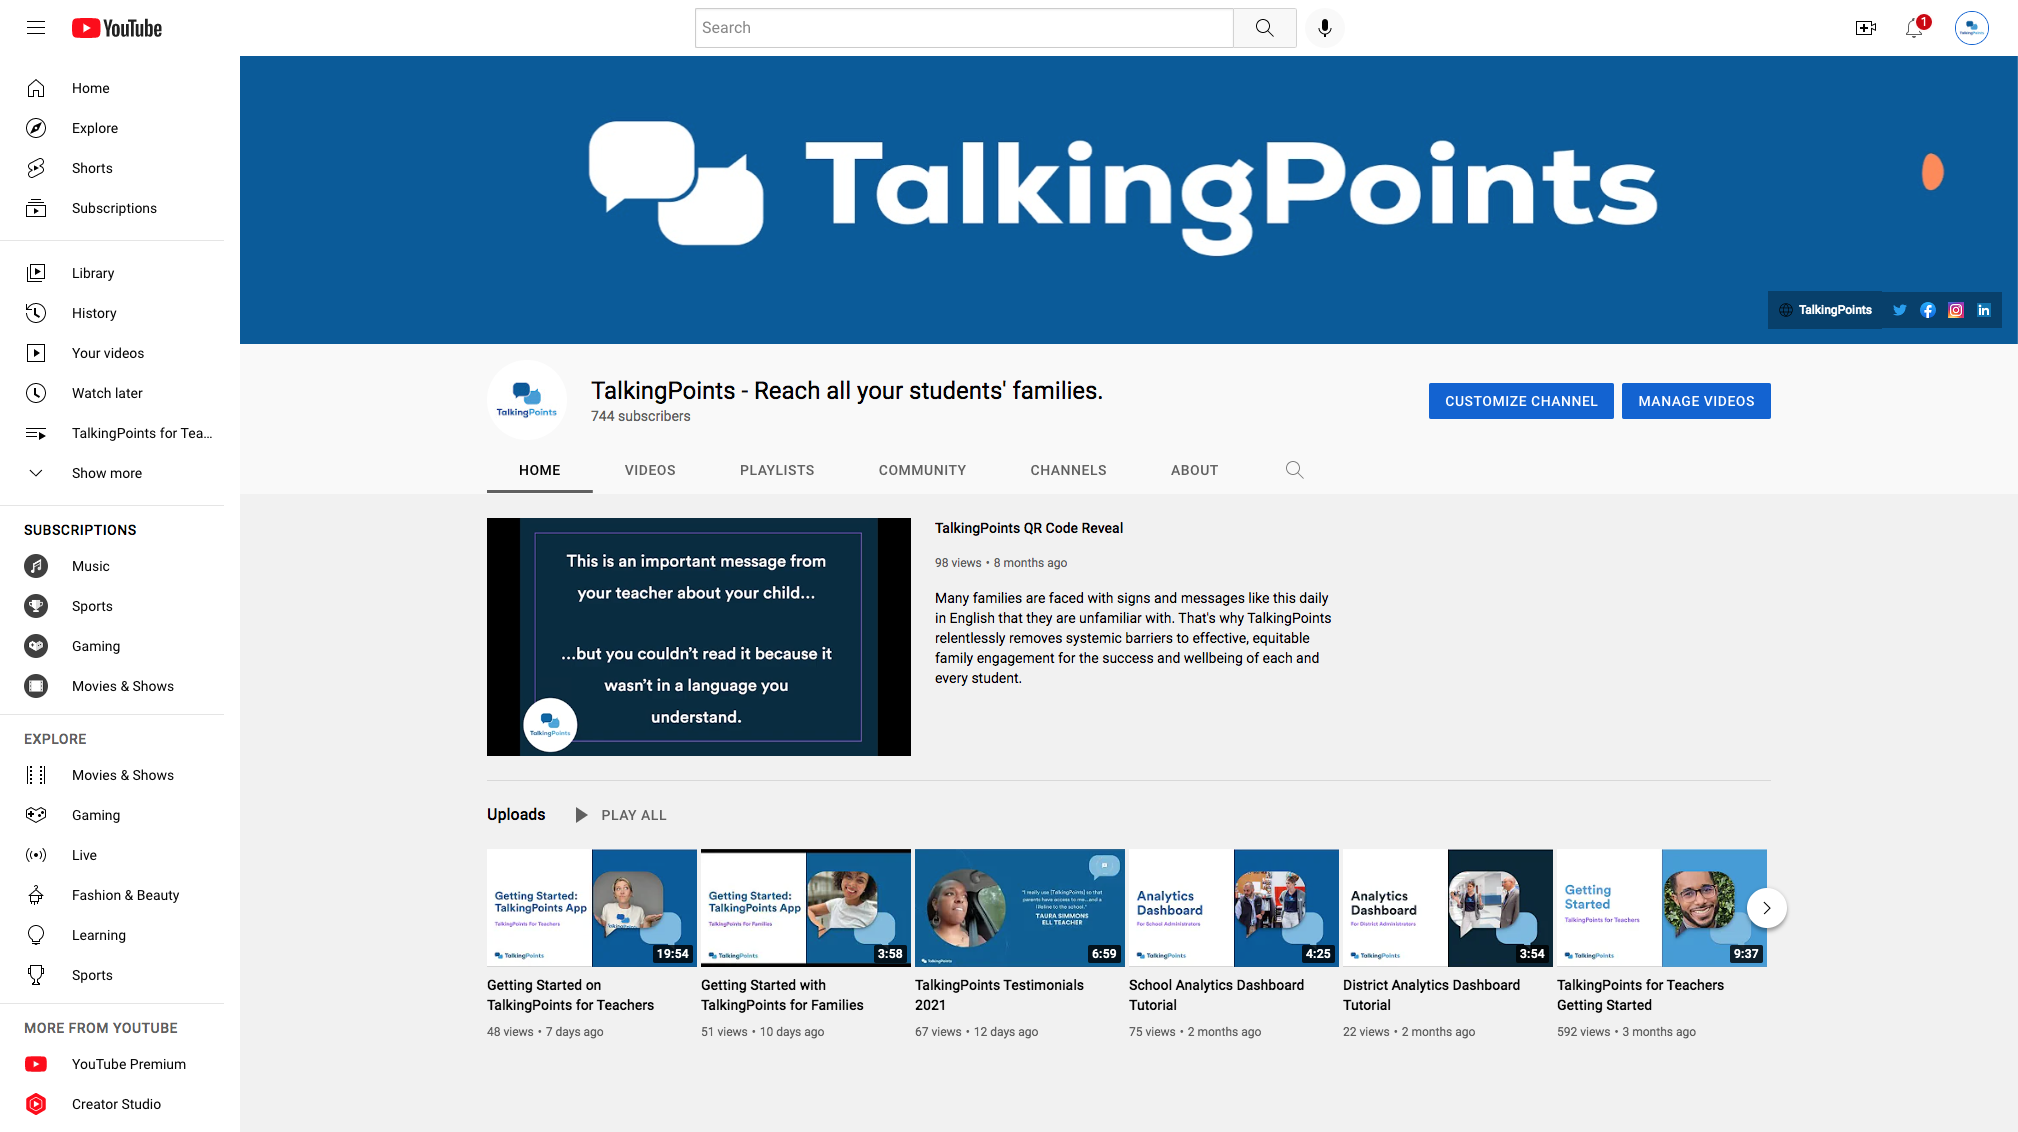The height and width of the screenshot is (1132, 2018).
Task: Open the TalkingPoints website link on the banner
Action: pyautogui.click(x=1825, y=310)
